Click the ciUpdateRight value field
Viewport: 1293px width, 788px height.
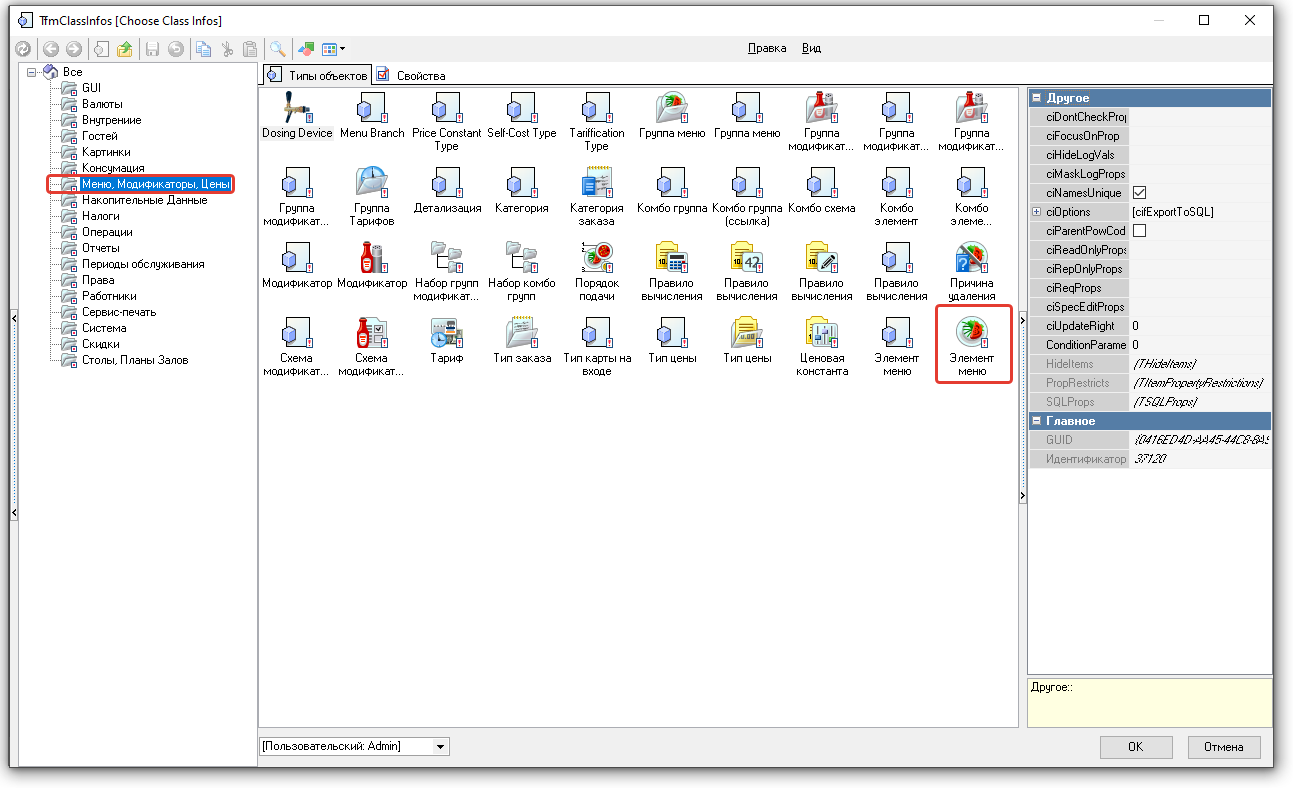[1200, 326]
